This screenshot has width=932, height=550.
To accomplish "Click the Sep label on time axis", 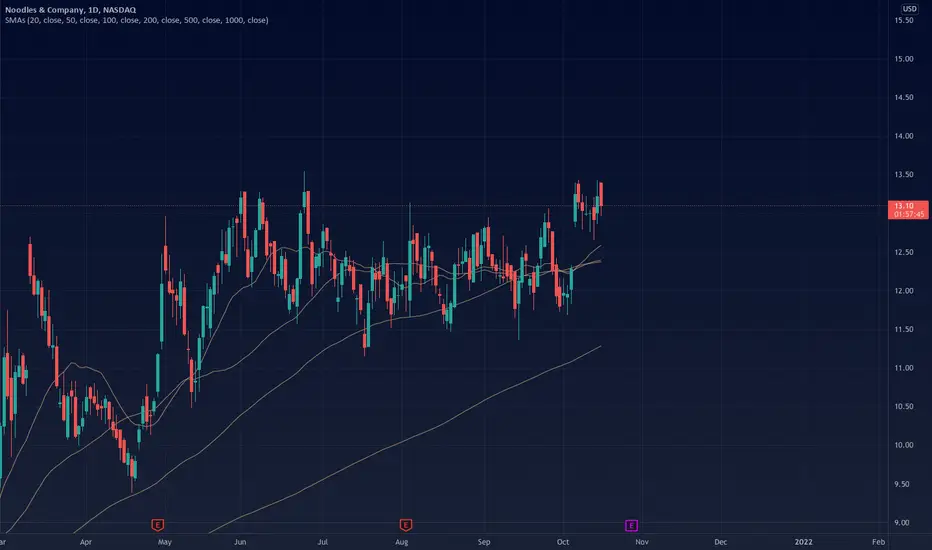I will [x=484, y=542].
